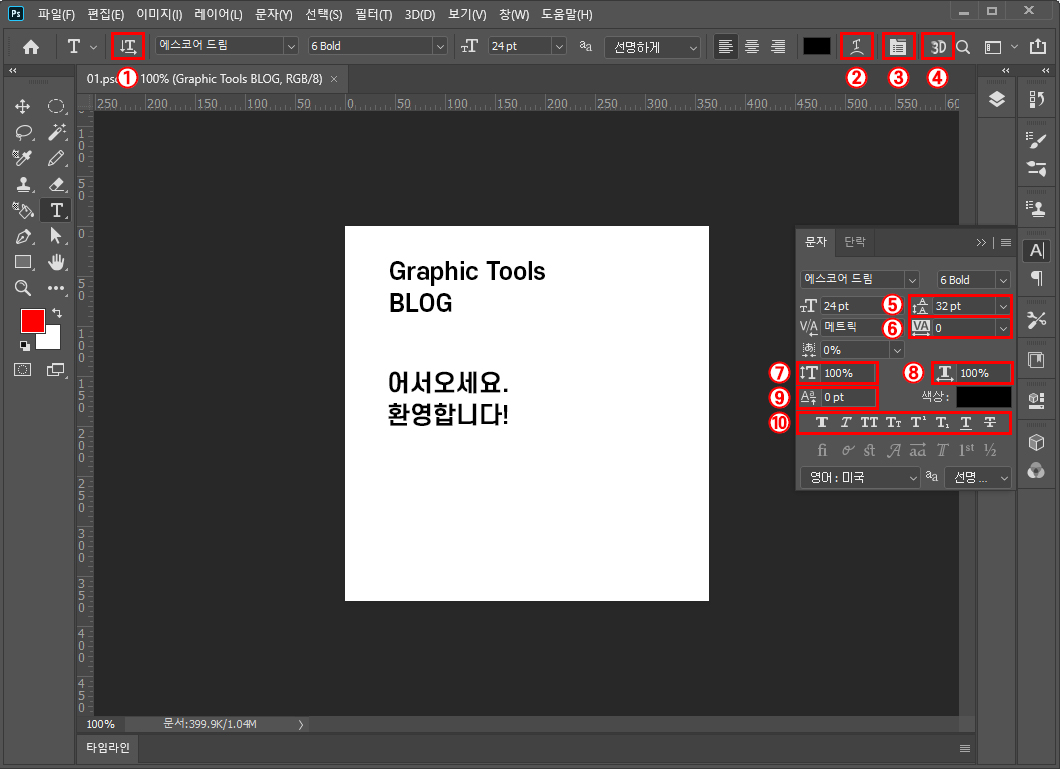The image size is (1060, 769).
Task: Select the Horizontal Type tool in toolbox
Action: tap(56, 210)
